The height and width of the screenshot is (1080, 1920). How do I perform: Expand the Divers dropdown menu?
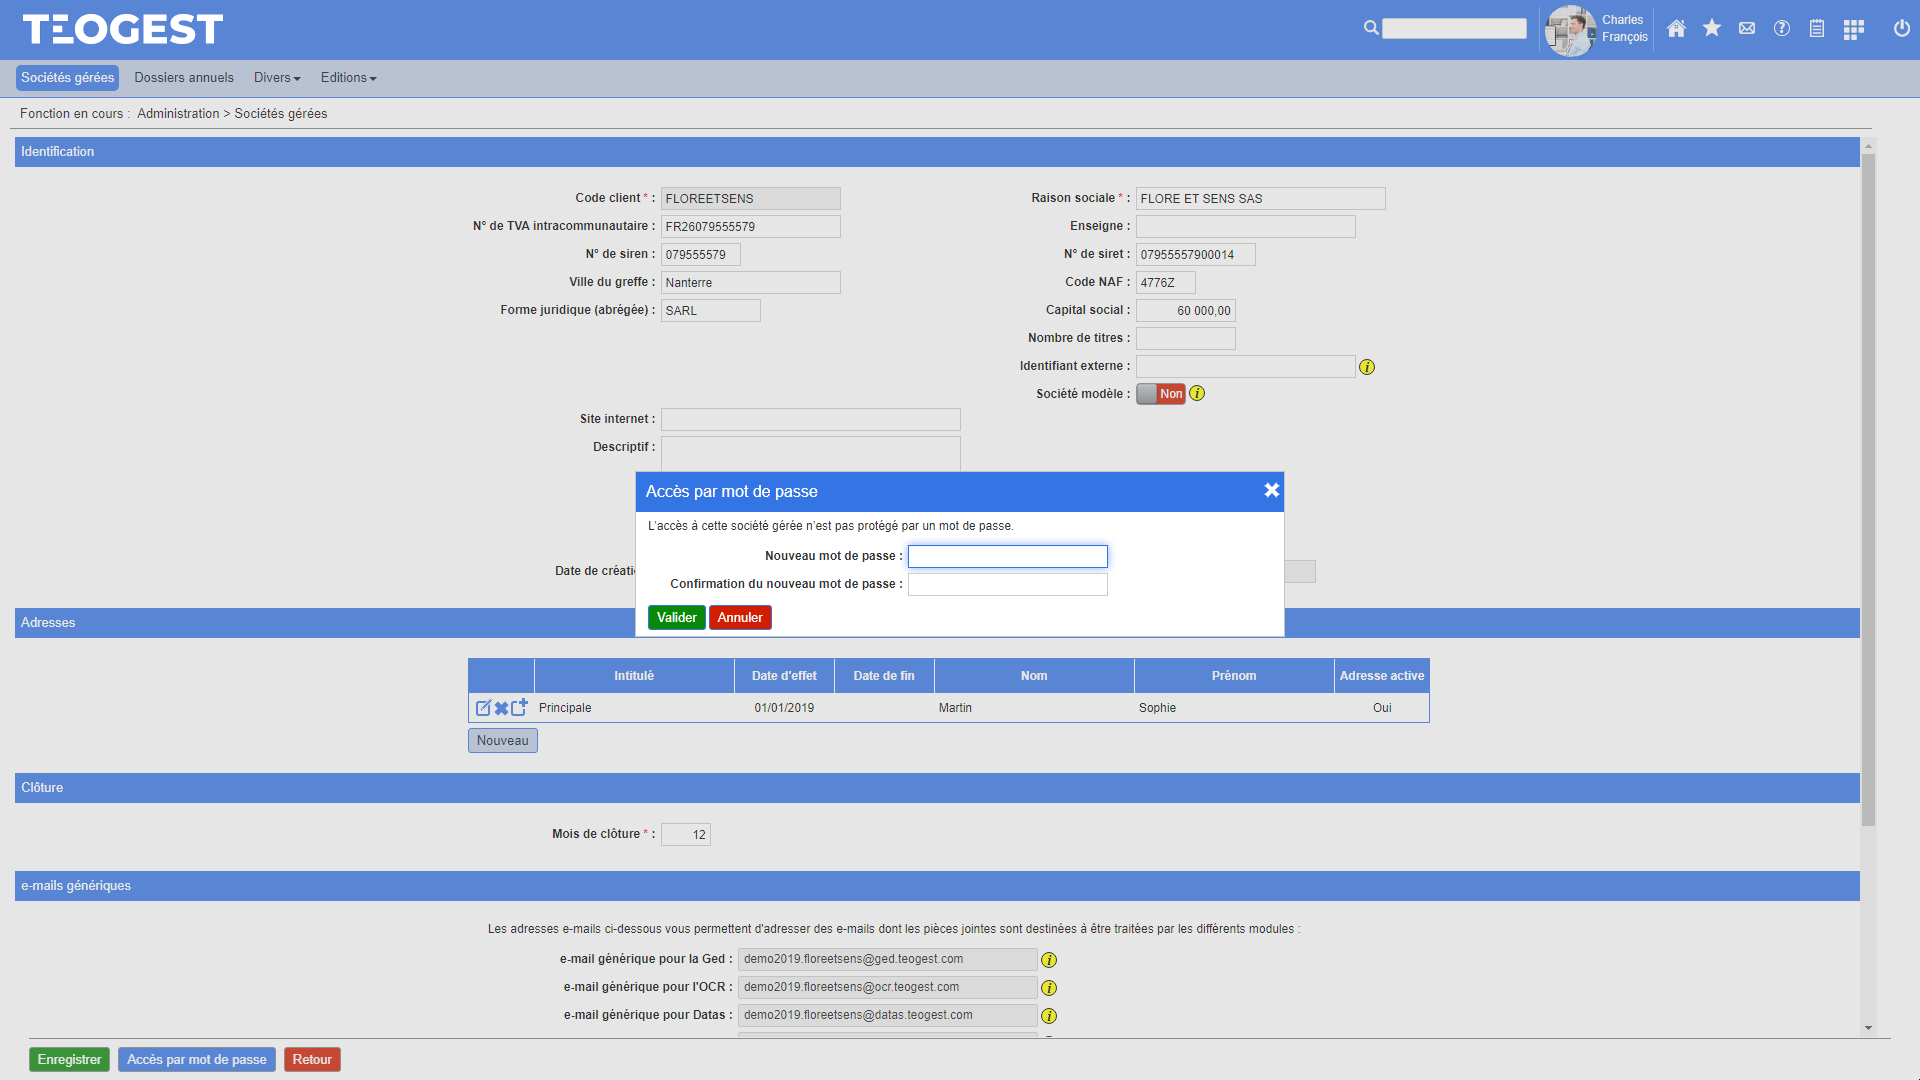pyautogui.click(x=277, y=78)
